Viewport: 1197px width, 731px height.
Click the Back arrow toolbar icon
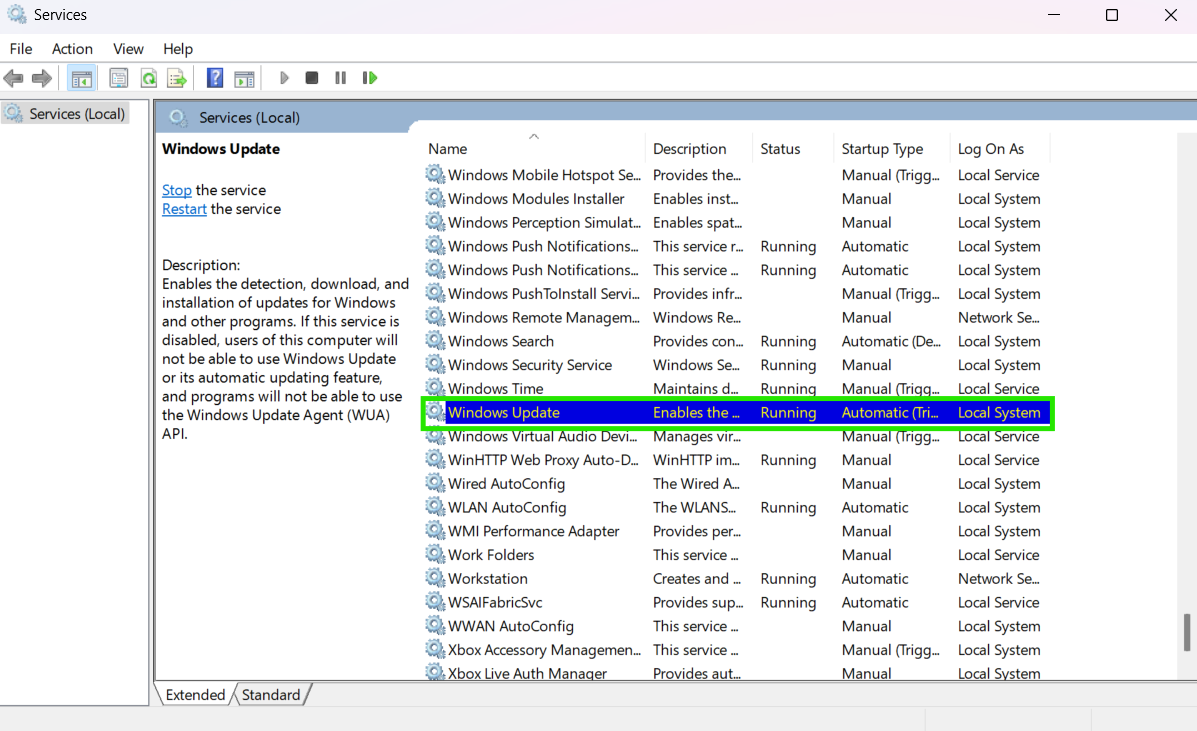click(14, 78)
